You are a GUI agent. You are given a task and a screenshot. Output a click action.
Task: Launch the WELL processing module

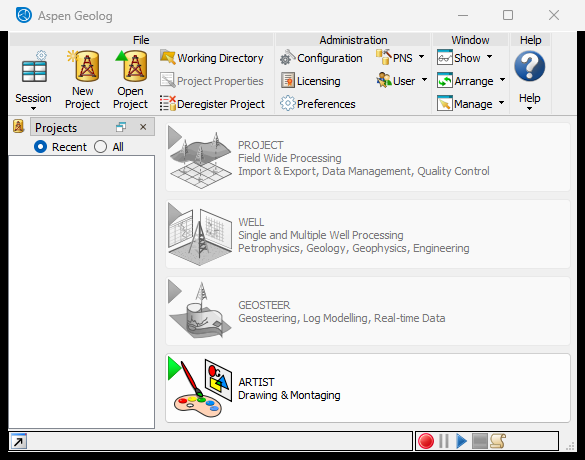point(368,234)
